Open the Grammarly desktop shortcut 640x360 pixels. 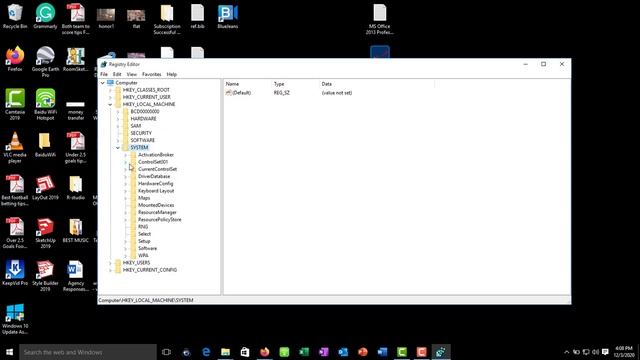(x=45, y=16)
